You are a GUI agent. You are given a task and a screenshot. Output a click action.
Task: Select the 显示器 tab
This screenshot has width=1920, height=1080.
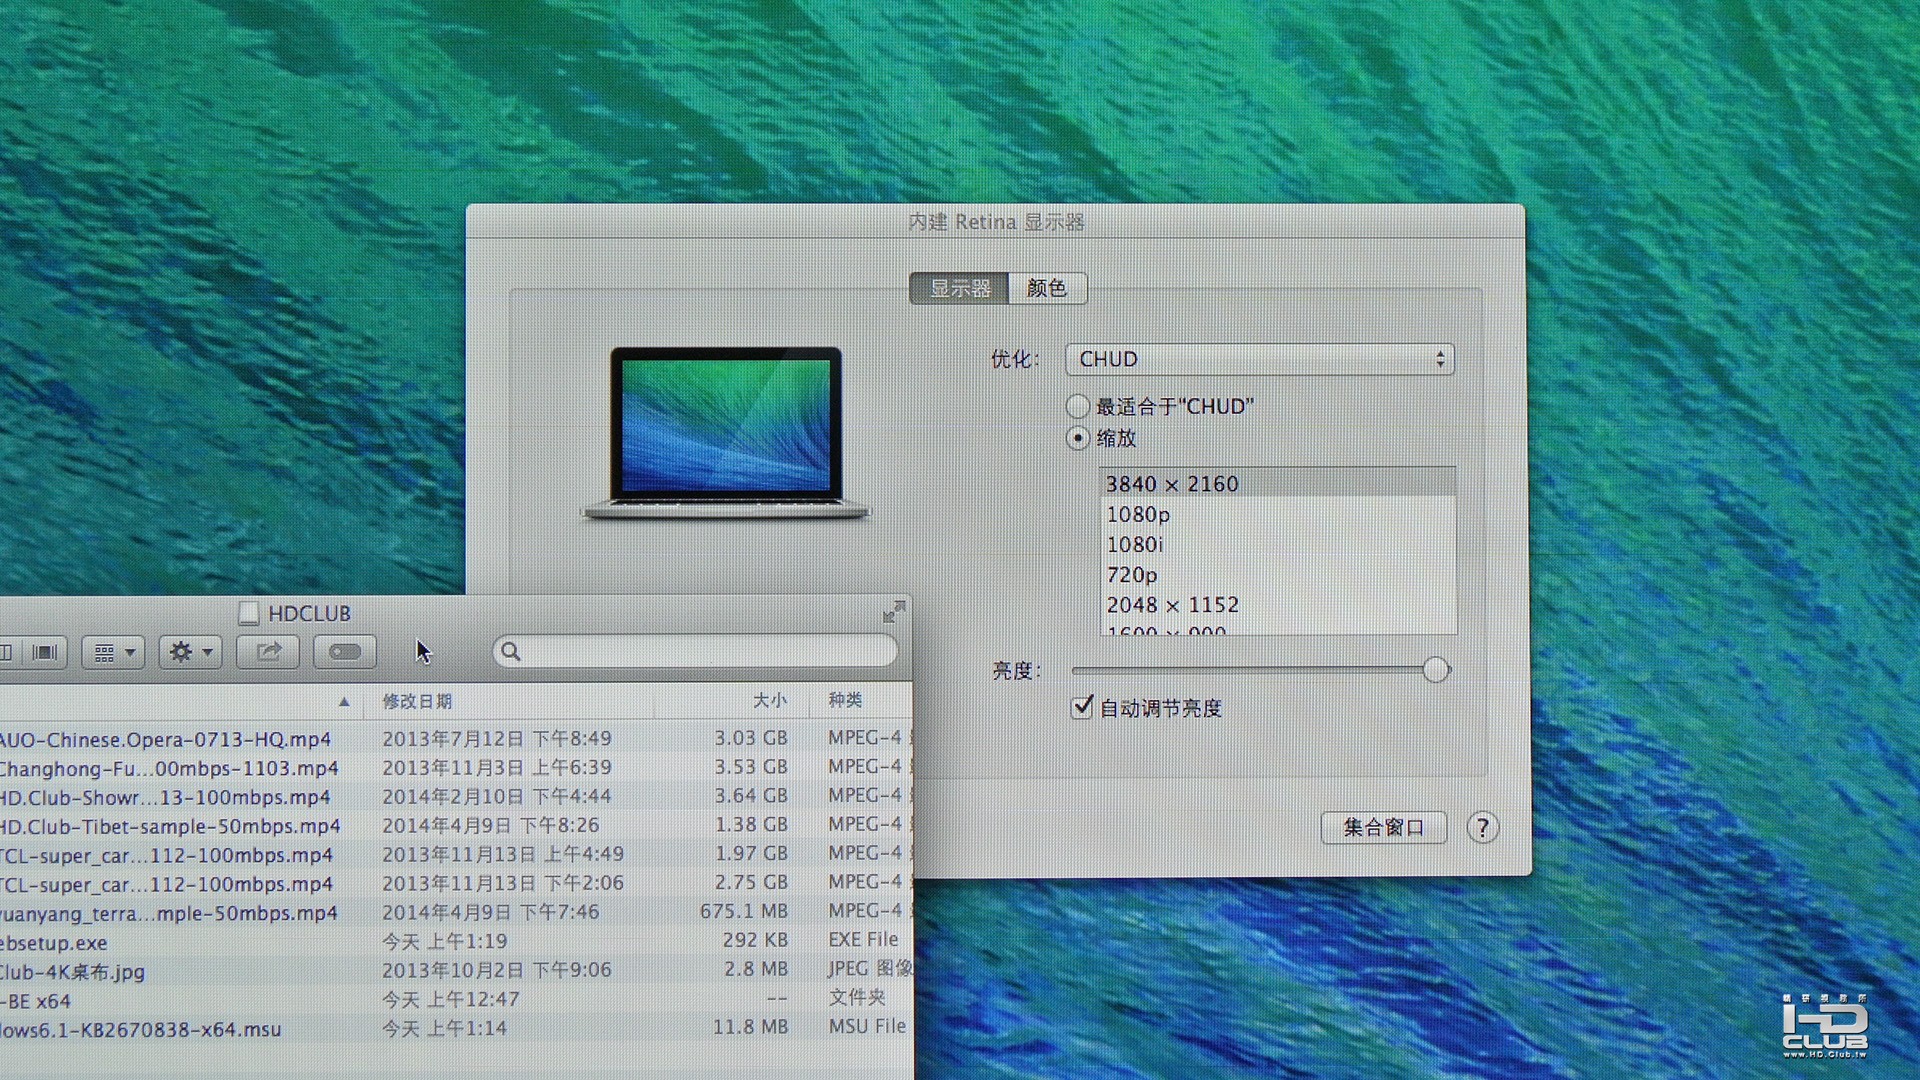[x=959, y=288]
